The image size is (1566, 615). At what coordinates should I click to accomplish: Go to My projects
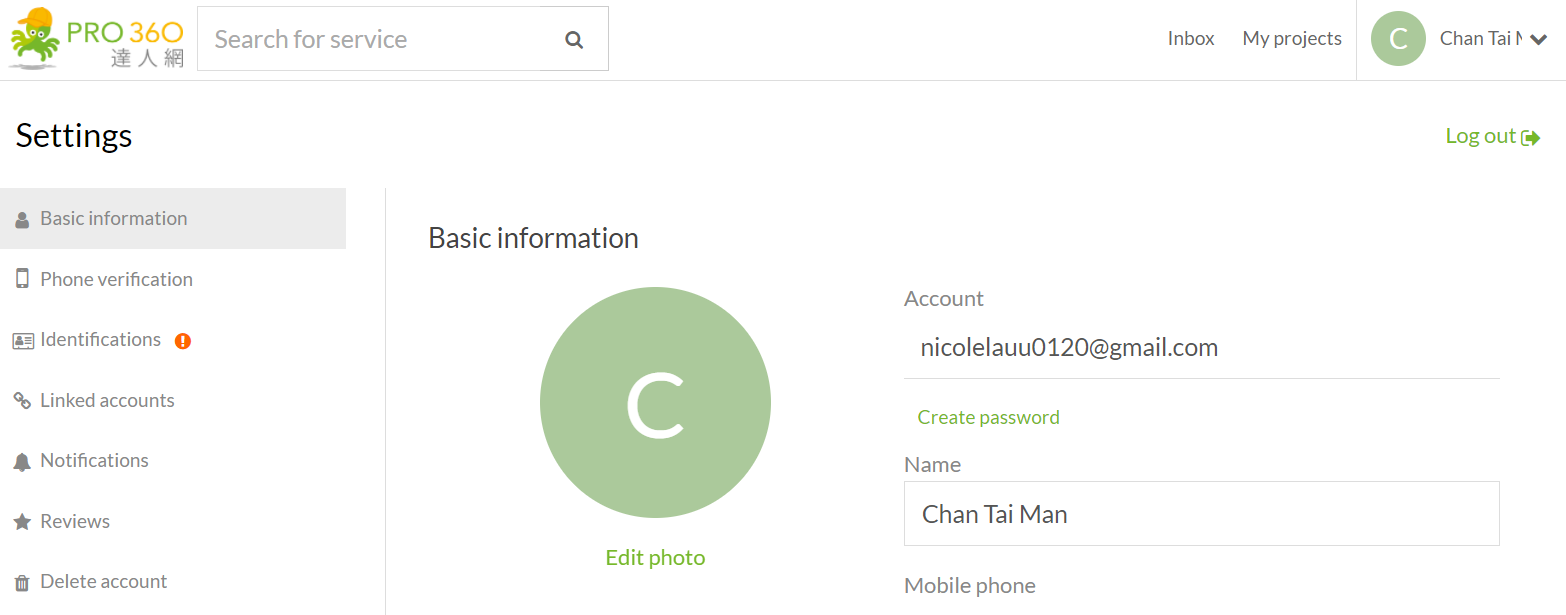pos(1291,39)
